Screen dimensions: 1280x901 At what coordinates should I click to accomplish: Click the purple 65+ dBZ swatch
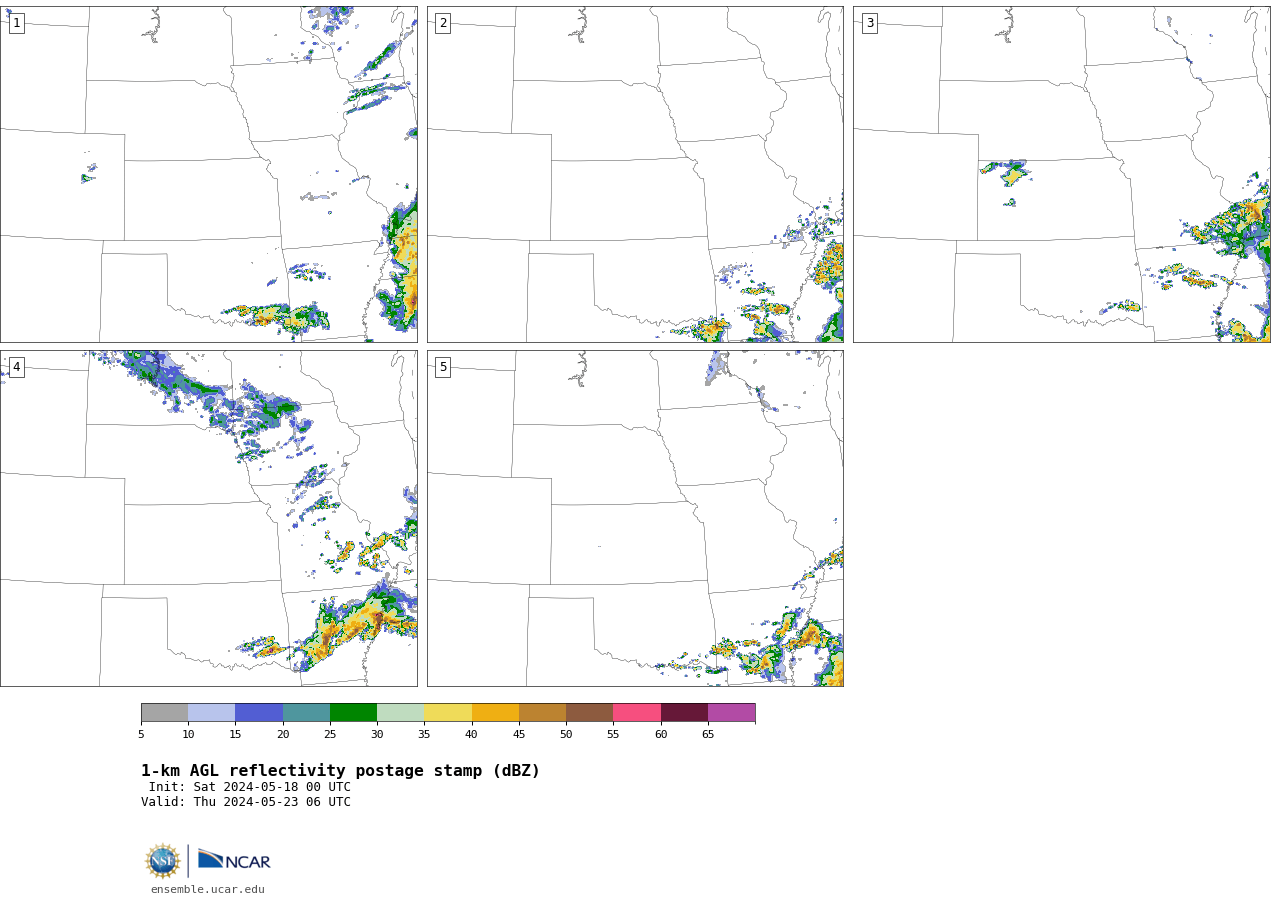point(731,713)
